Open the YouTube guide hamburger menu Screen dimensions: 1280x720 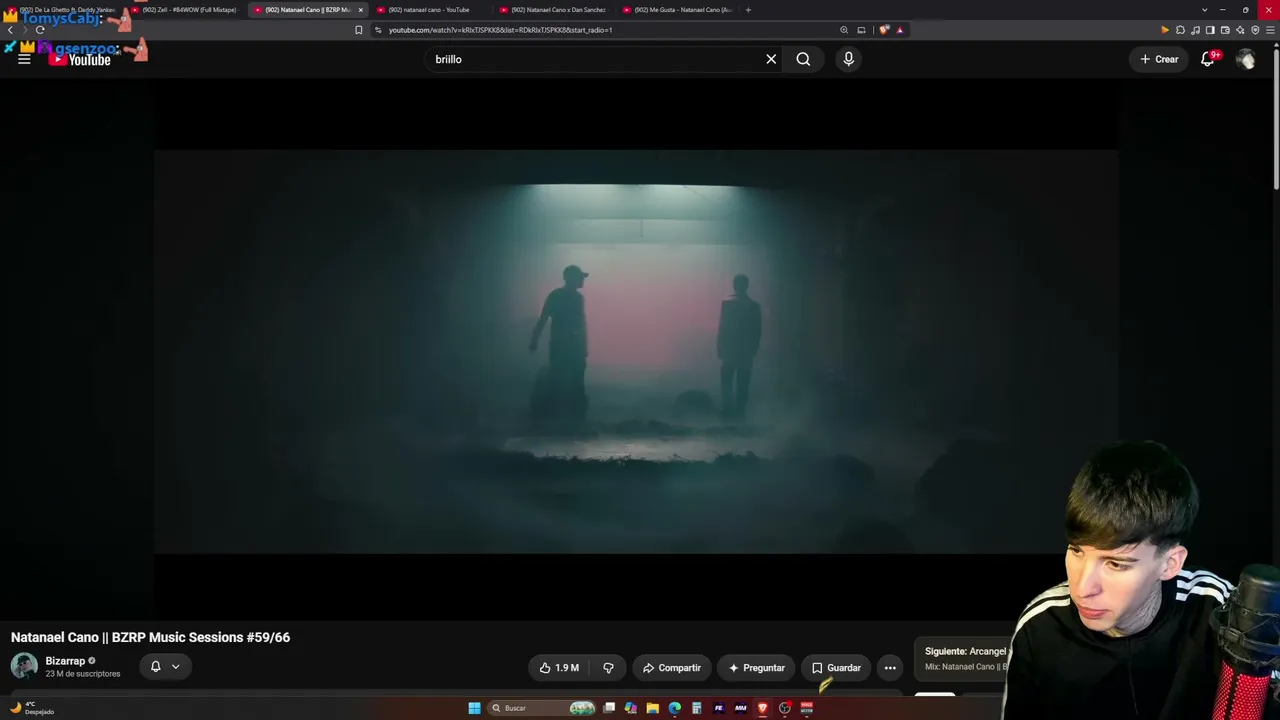[x=24, y=59]
